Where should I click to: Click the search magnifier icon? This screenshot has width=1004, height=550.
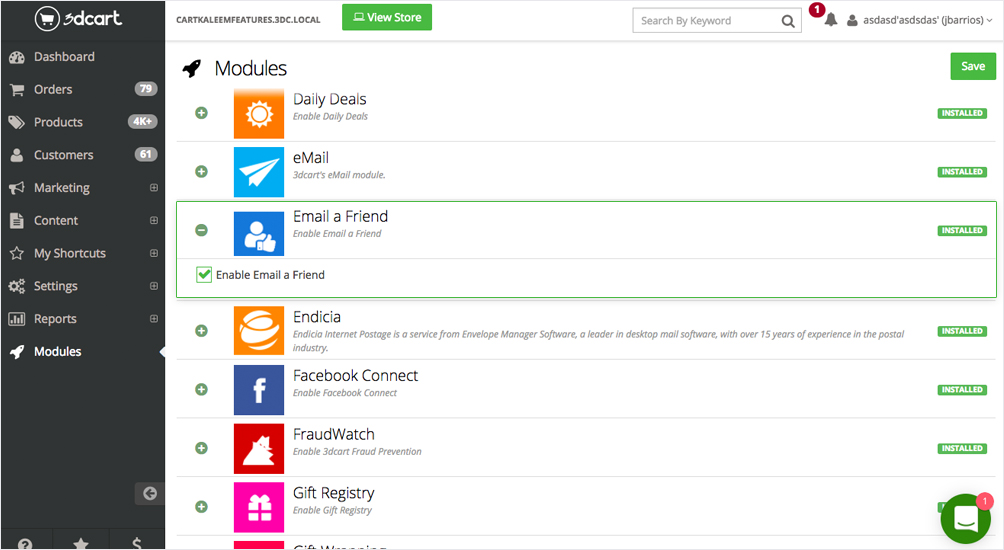[x=788, y=20]
